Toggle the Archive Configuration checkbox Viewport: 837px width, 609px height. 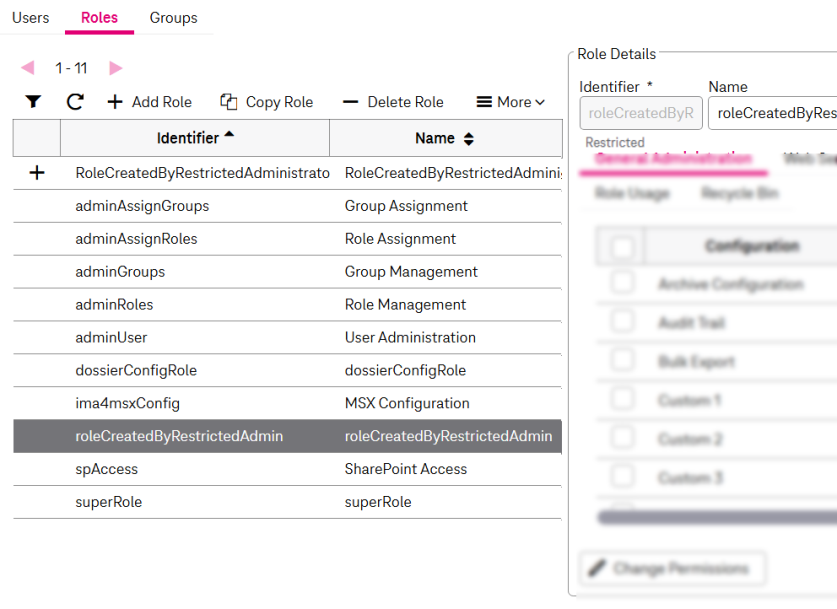[623, 284]
